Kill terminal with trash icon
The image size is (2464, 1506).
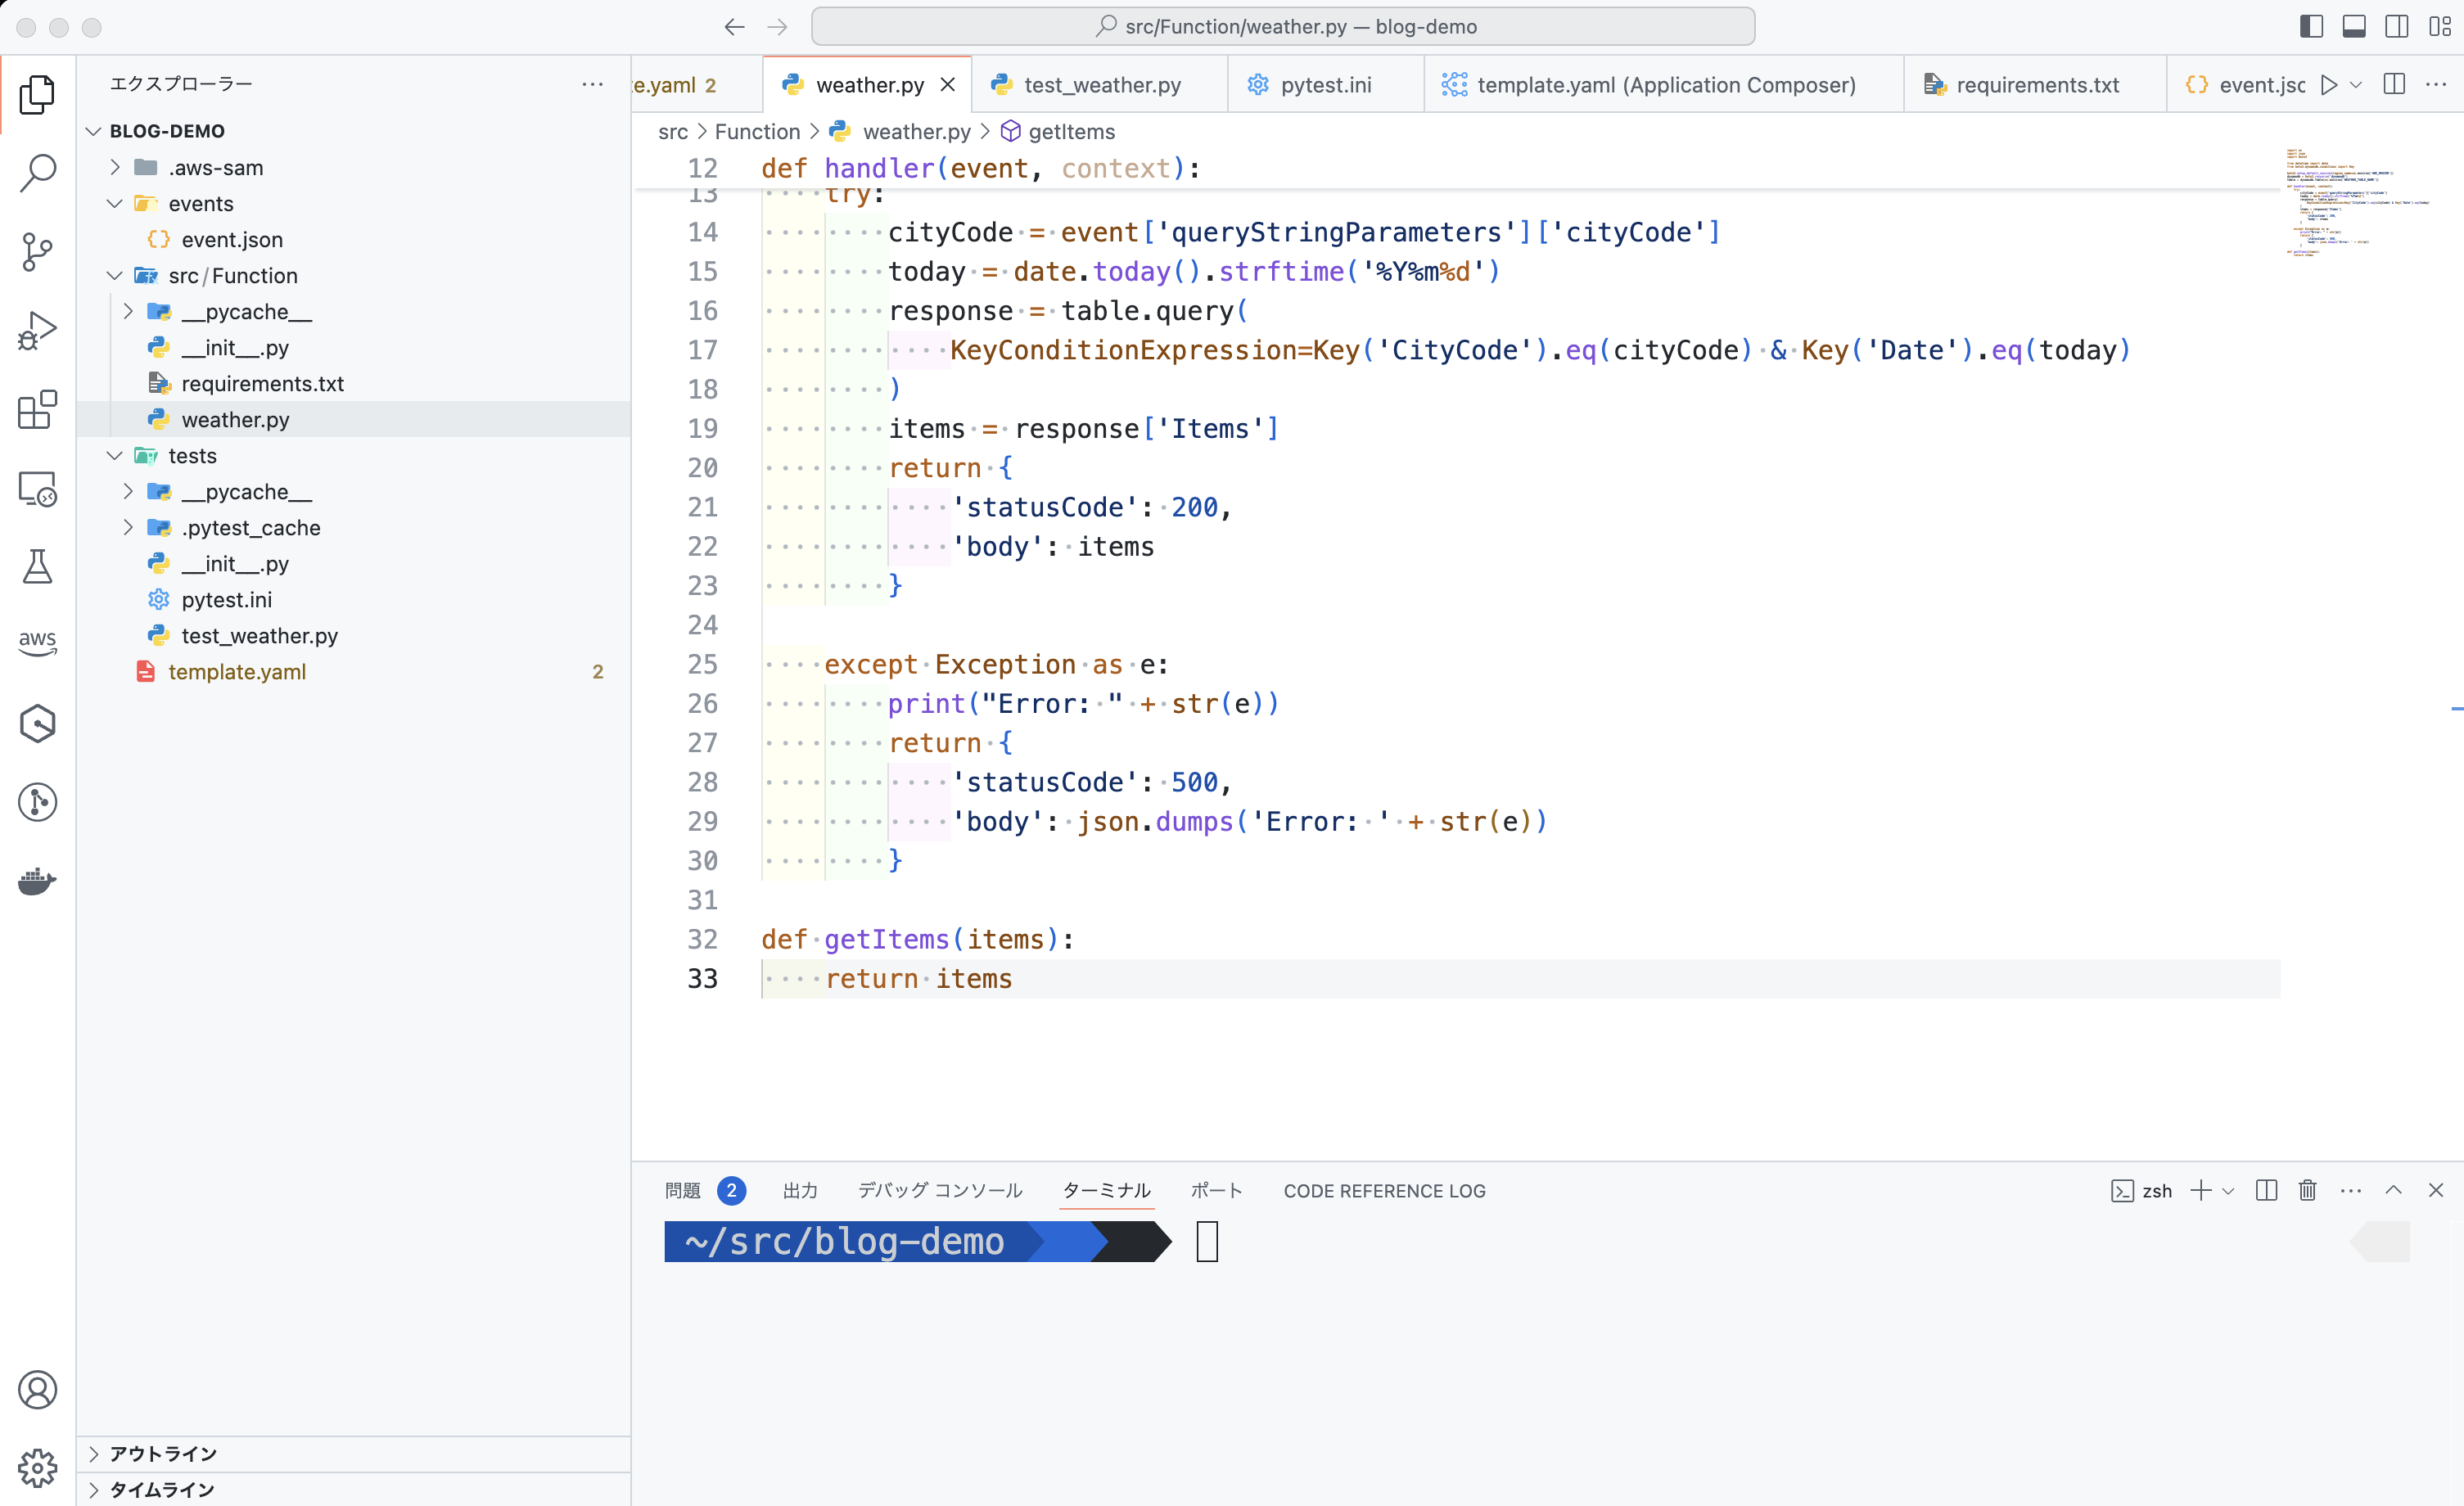tap(2307, 1190)
